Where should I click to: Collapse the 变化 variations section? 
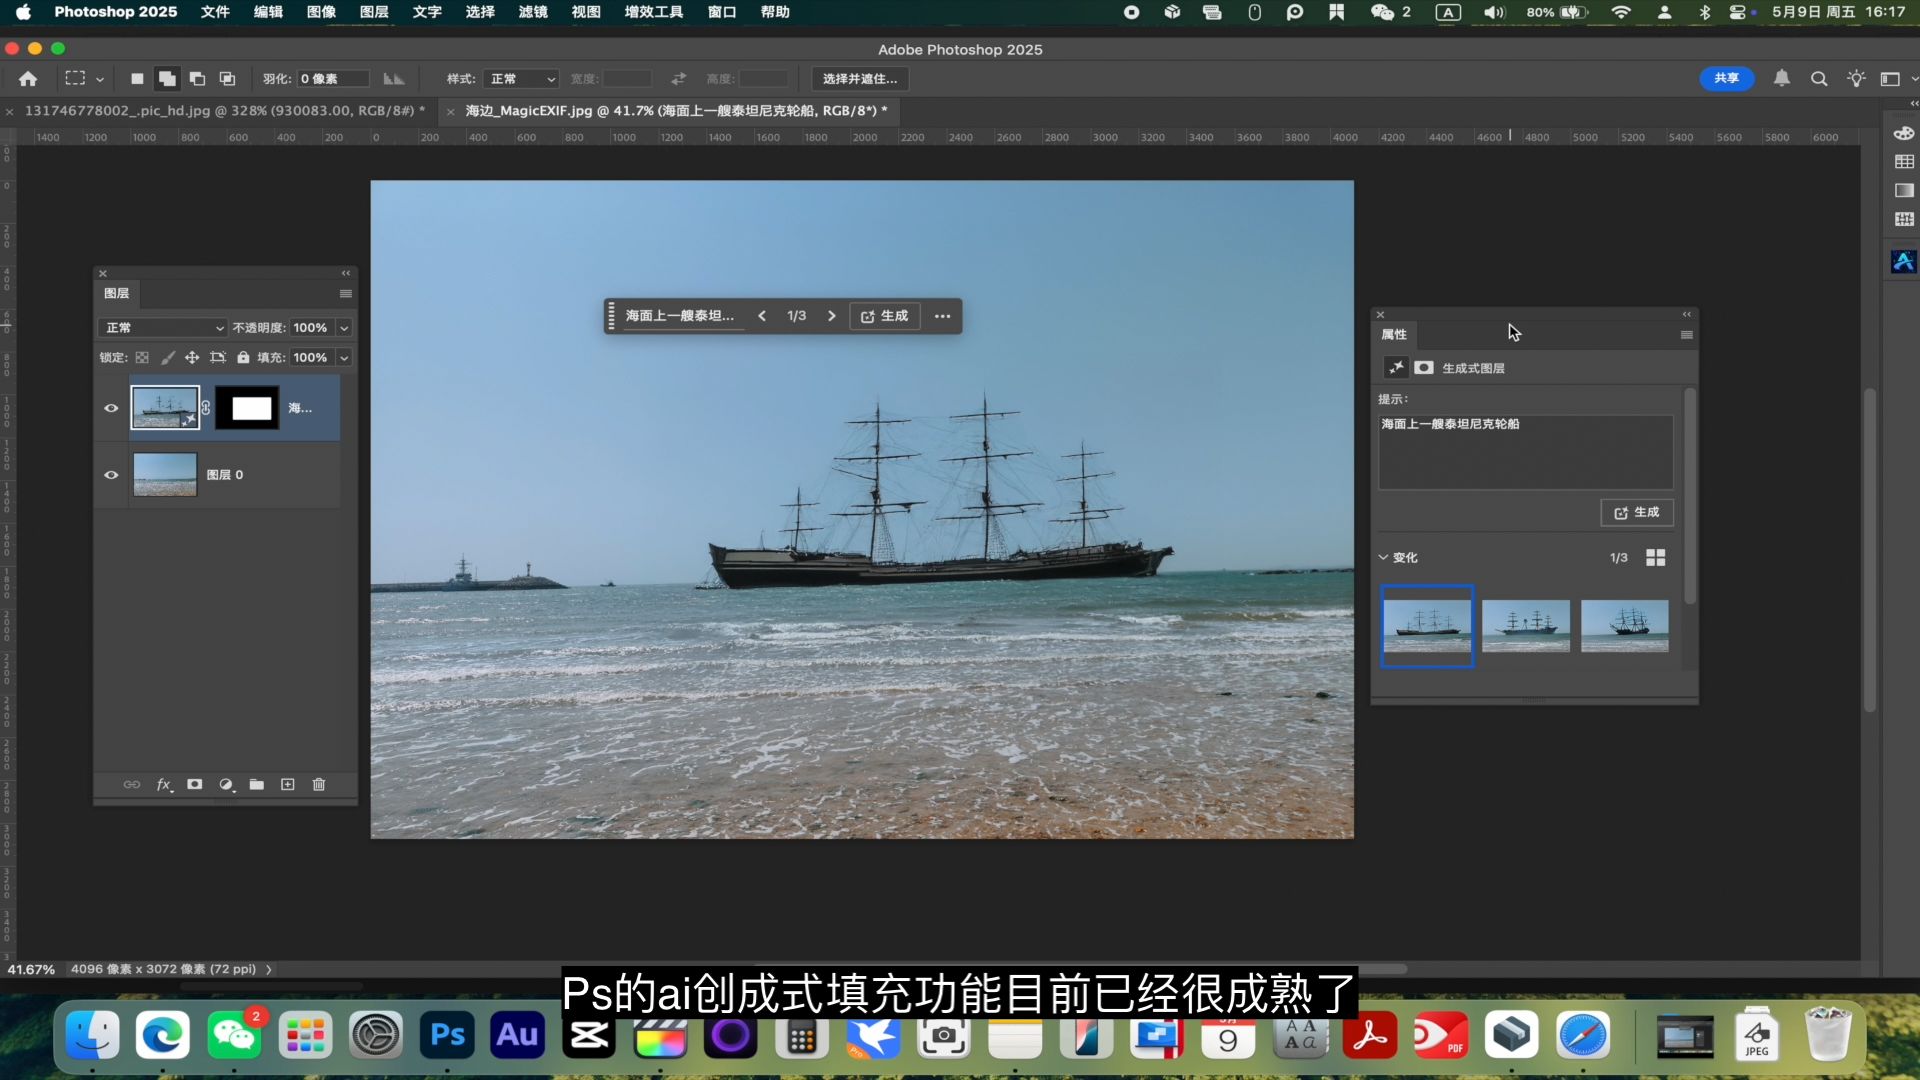pos(1384,558)
